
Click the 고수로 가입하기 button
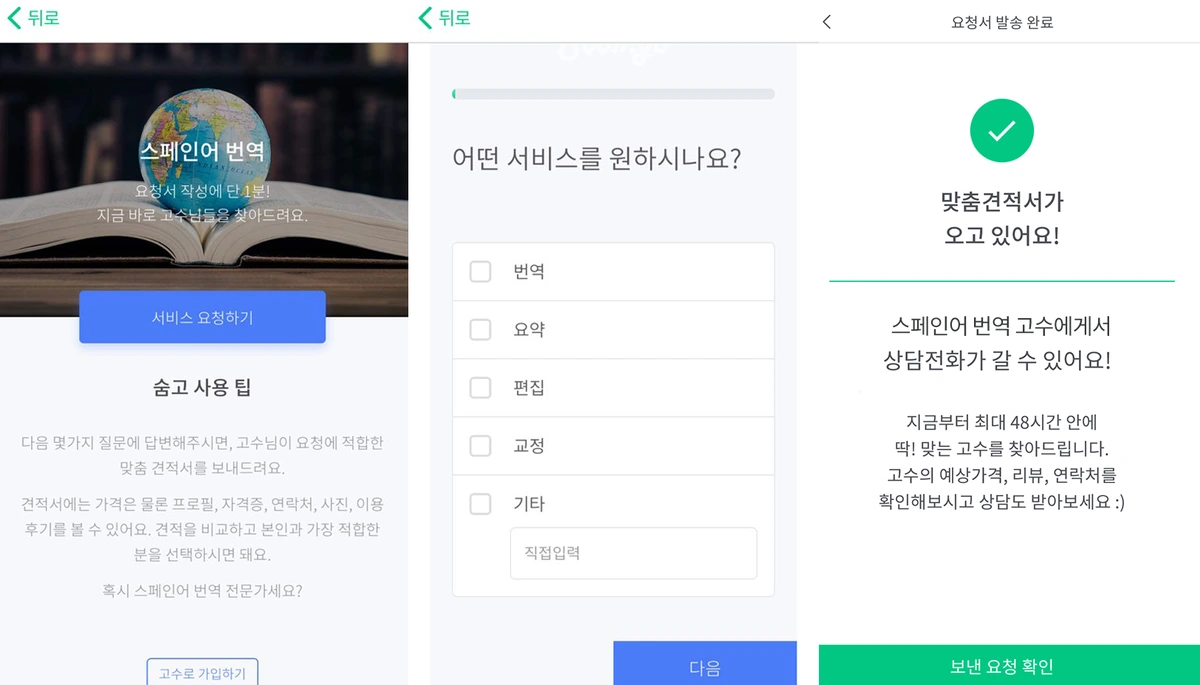(202, 673)
